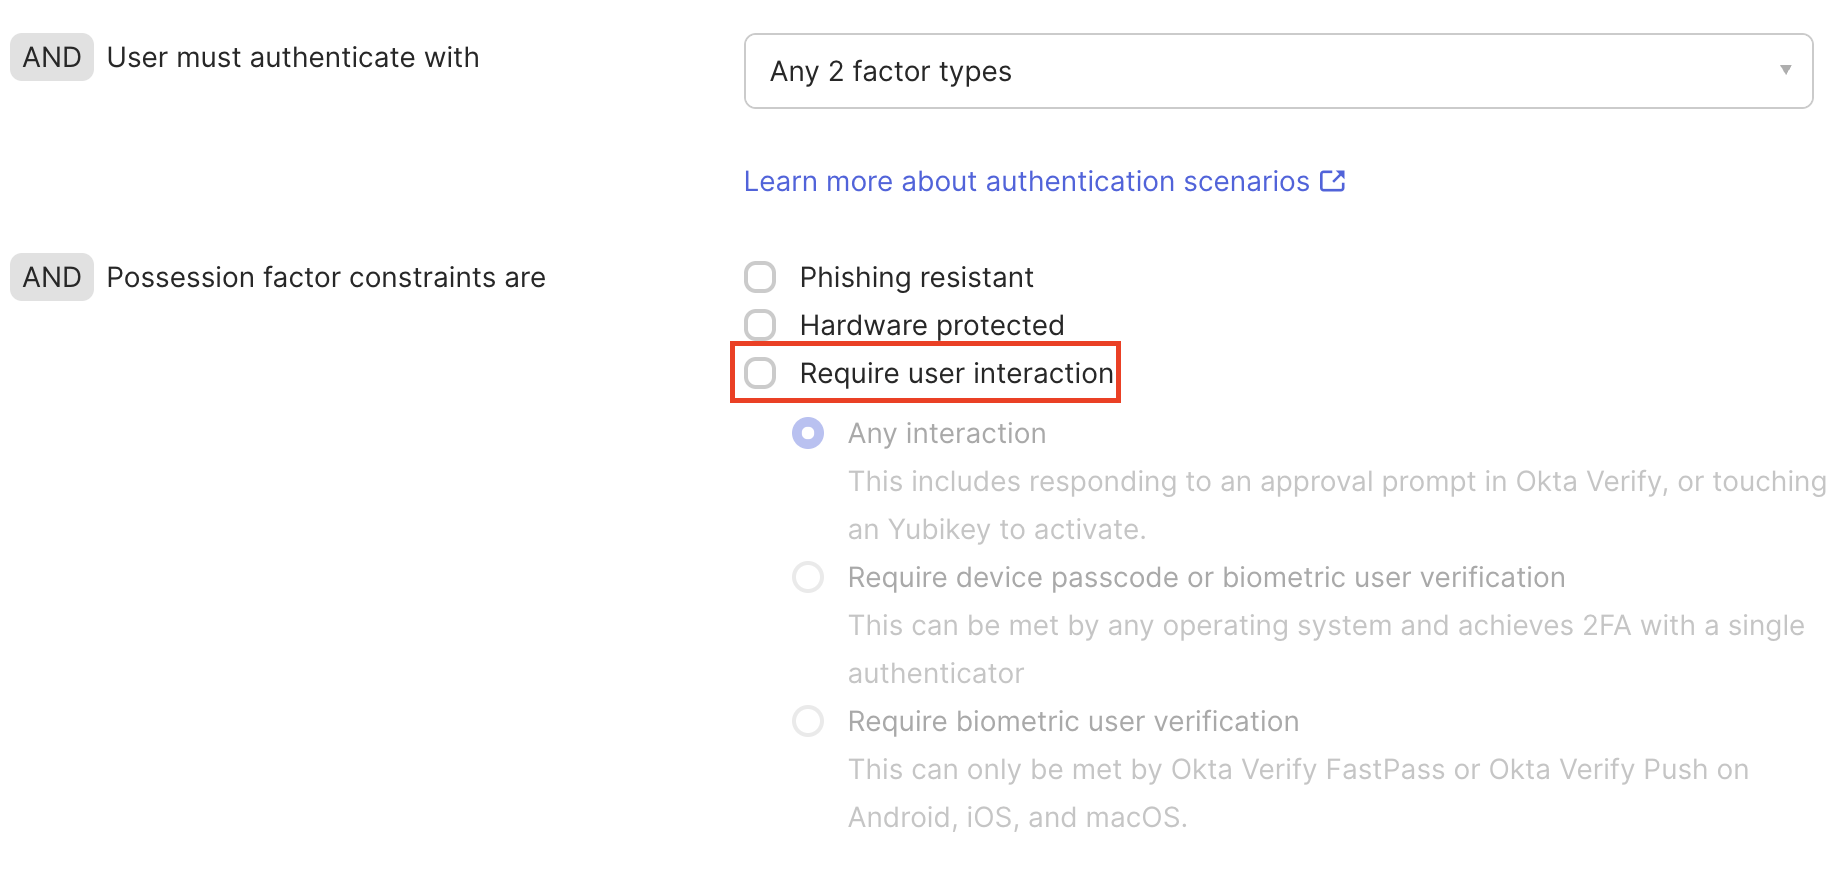Enable Require user interaction

[x=760, y=372]
